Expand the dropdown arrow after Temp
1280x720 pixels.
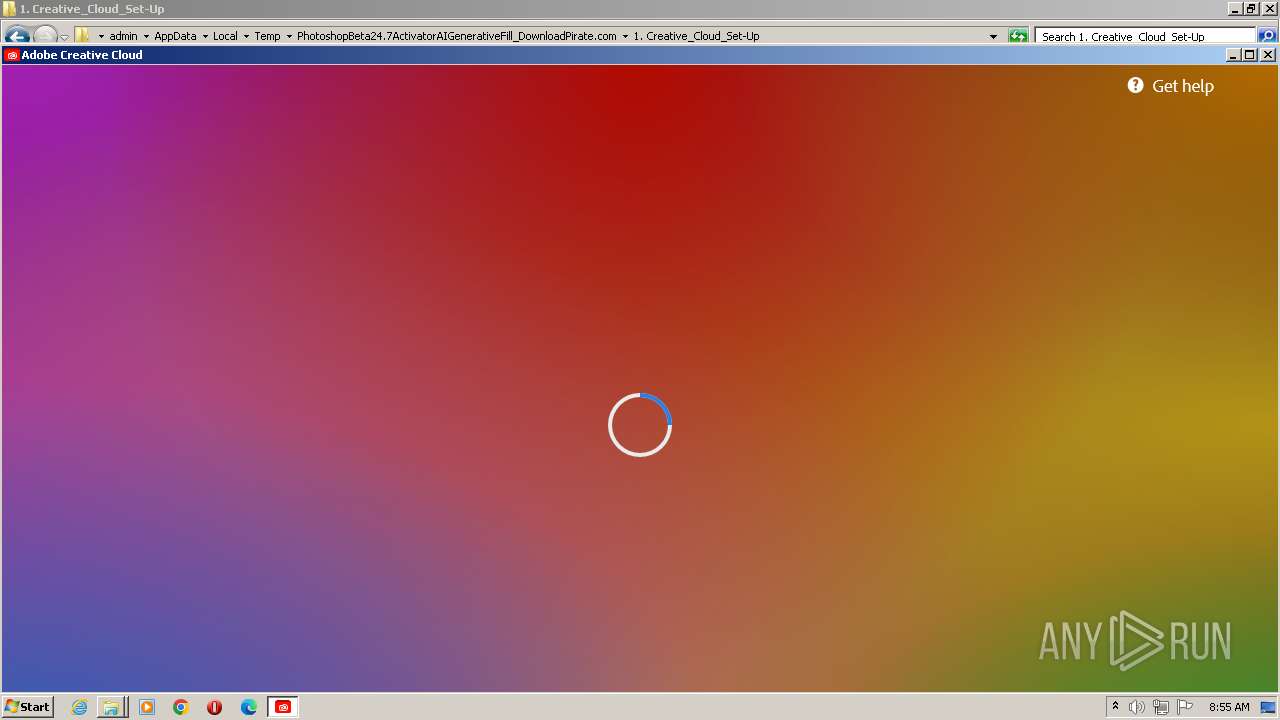(x=289, y=36)
